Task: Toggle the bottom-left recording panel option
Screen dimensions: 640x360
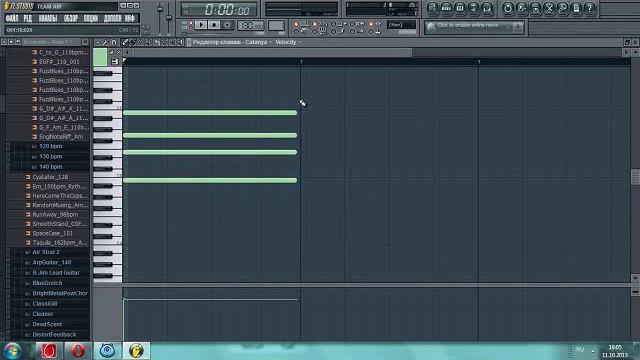Action: point(297,31)
